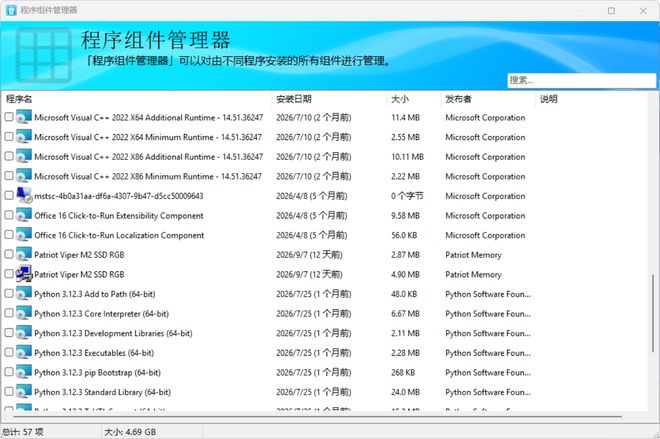Viewport: 660px width, 439px height.
Task: Click the icon of Microsoft Visual C++ 2022 X64 Additional Runtime
Action: click(24, 117)
